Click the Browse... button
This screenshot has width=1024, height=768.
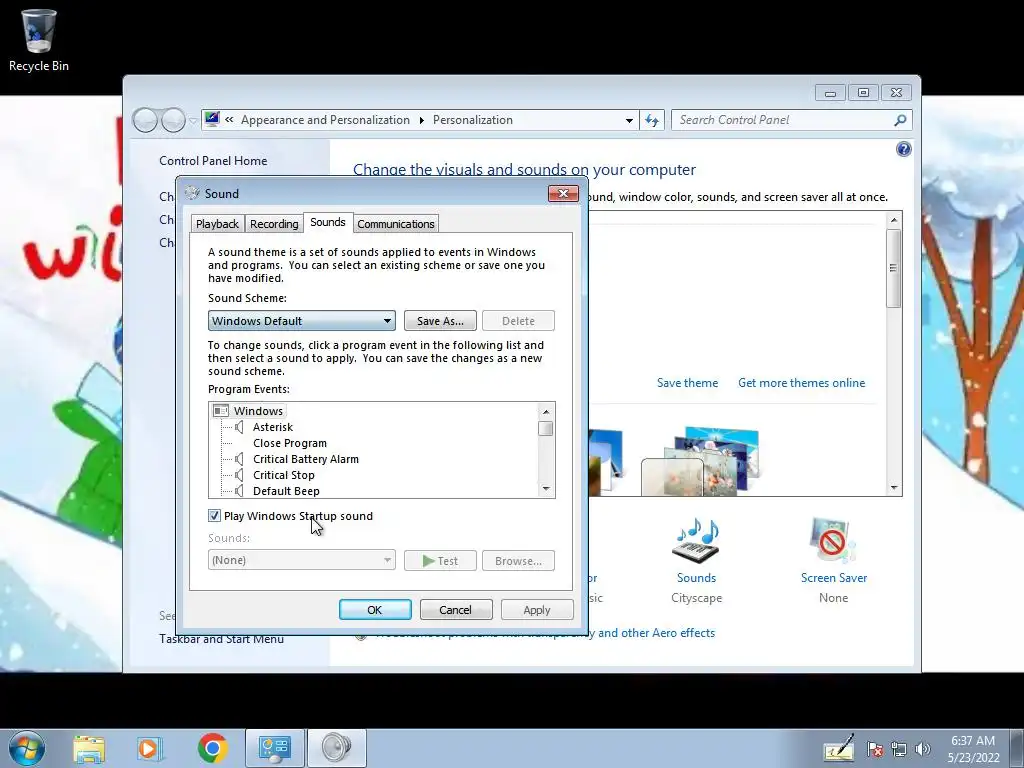[x=519, y=560]
